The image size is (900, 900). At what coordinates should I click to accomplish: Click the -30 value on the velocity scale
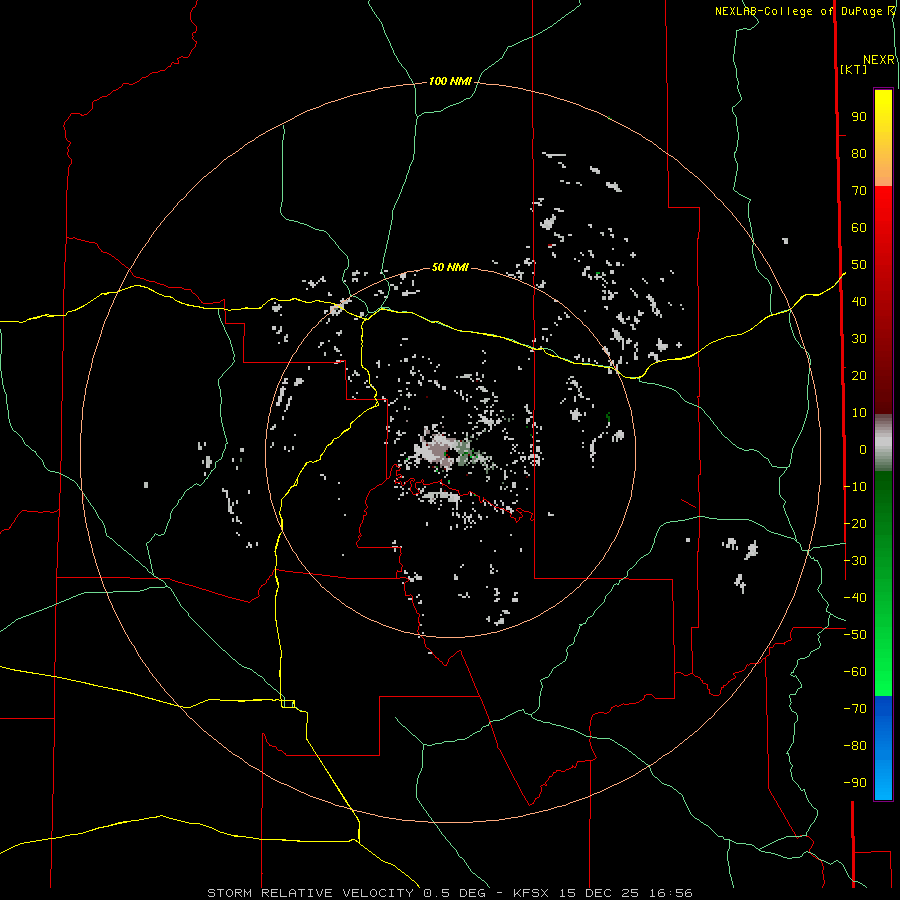855,561
